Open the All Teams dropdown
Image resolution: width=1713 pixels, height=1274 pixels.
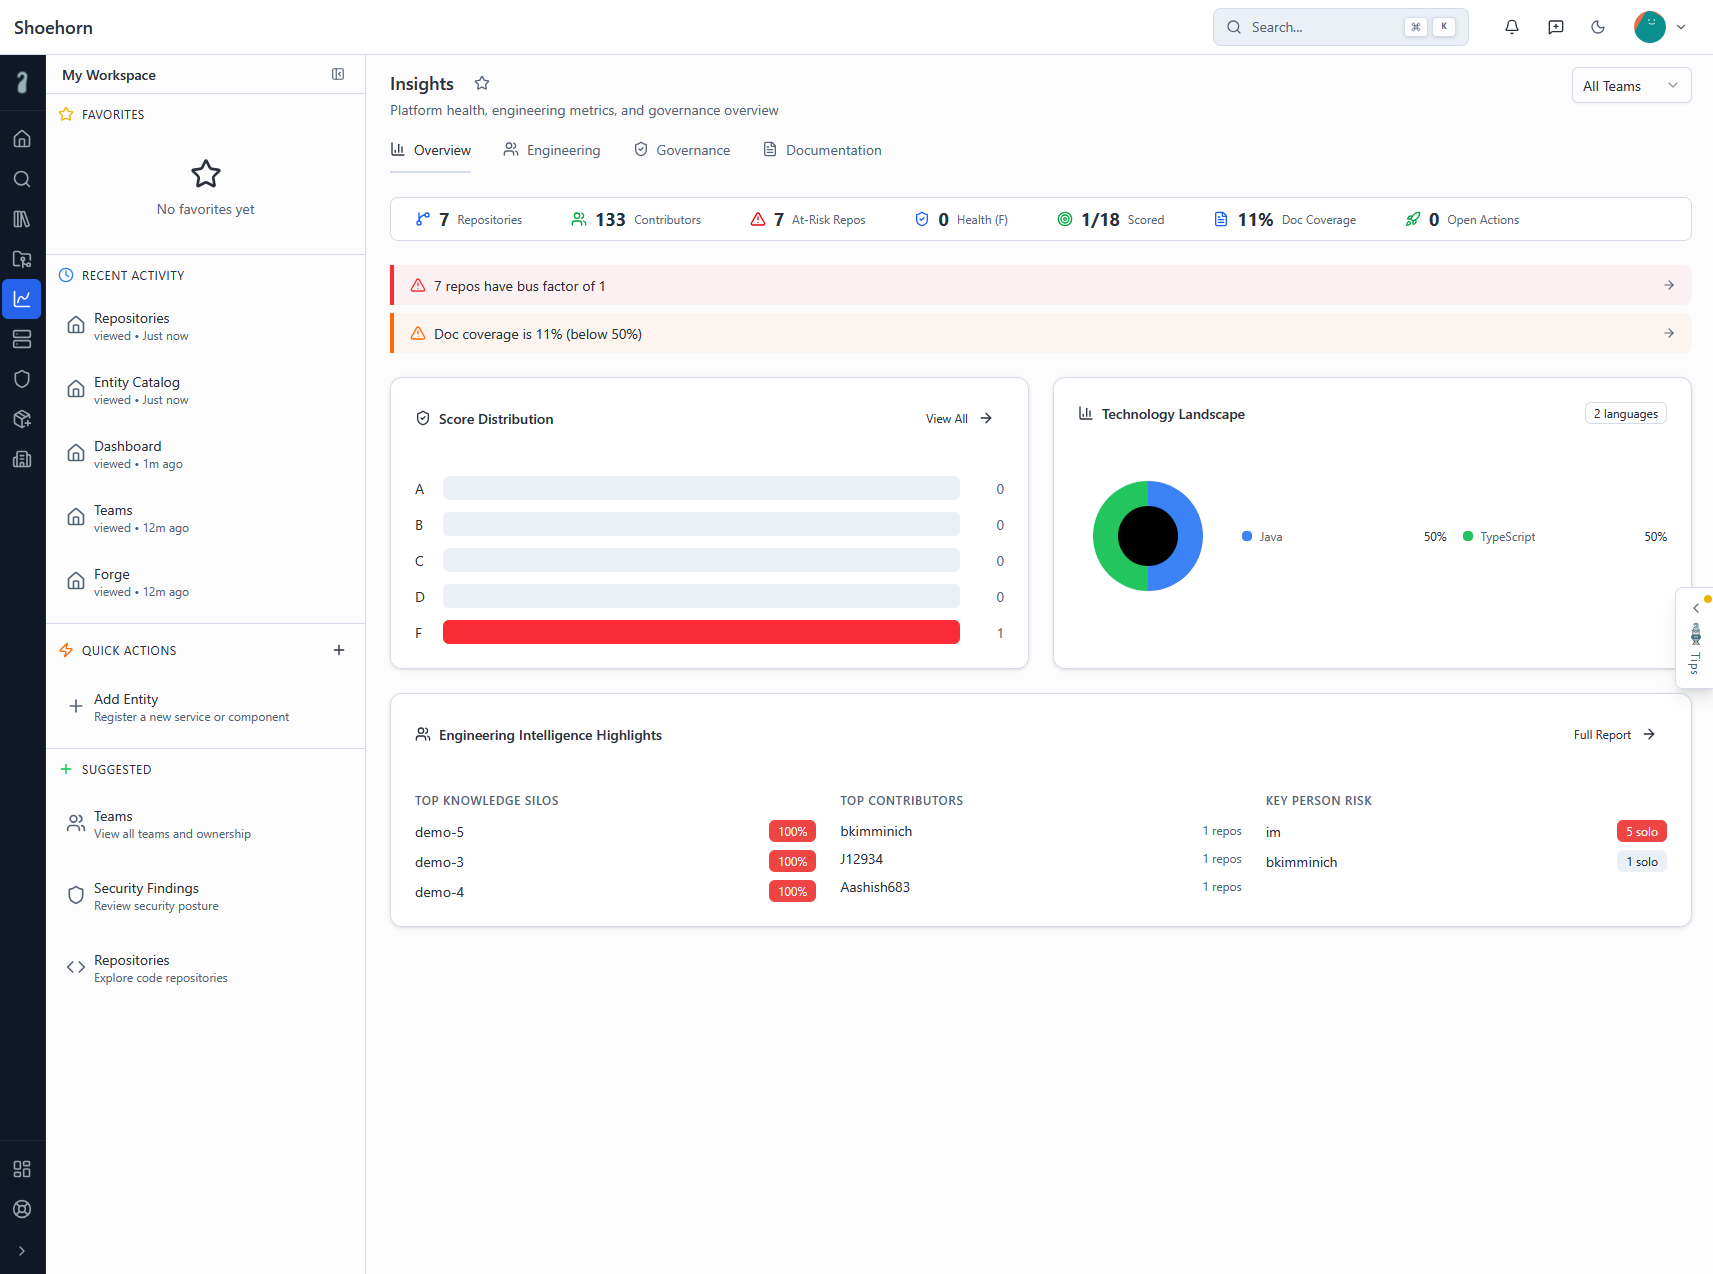point(1630,86)
